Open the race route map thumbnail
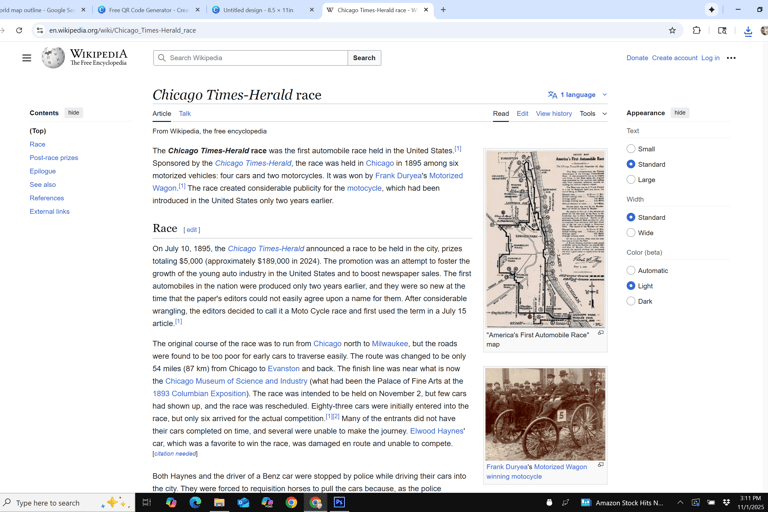Screen dimensions: 768x512 pos(545,239)
